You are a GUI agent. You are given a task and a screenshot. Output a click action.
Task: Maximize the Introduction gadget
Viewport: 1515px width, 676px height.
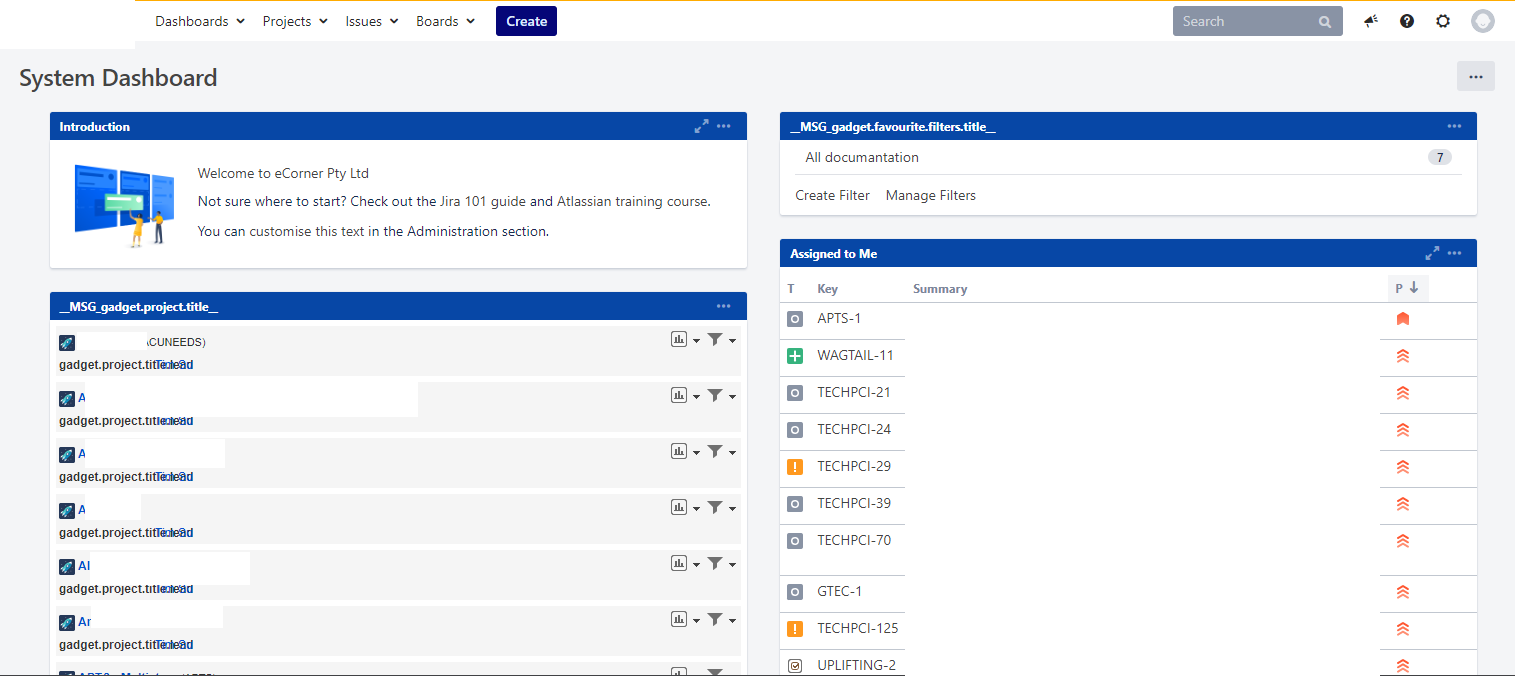click(x=702, y=126)
